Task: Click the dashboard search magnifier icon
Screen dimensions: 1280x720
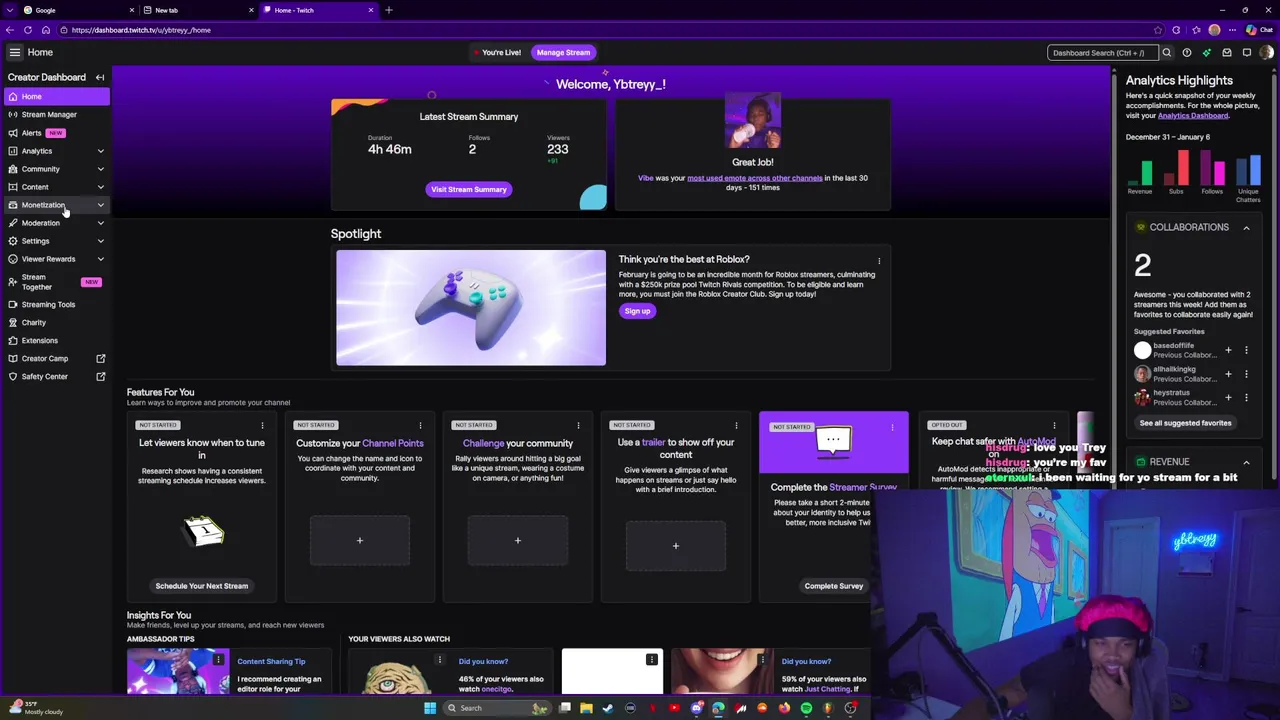Action: (1166, 52)
